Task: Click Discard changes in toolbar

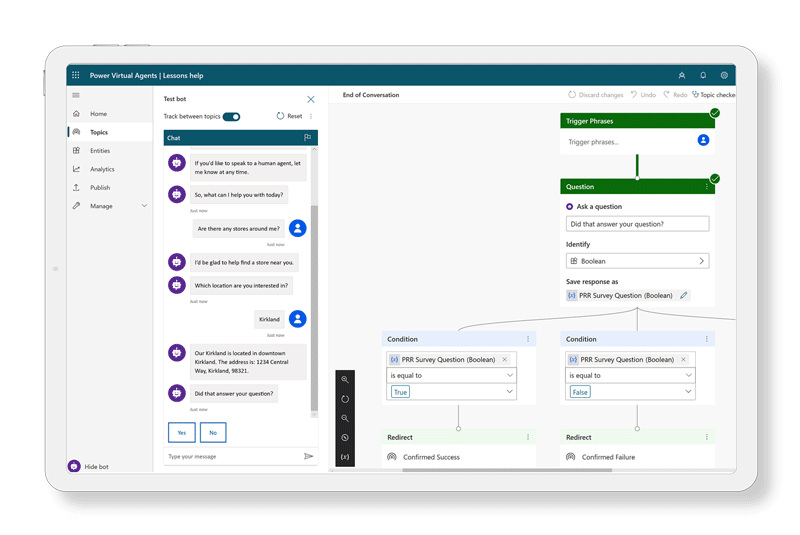Action: [x=595, y=95]
